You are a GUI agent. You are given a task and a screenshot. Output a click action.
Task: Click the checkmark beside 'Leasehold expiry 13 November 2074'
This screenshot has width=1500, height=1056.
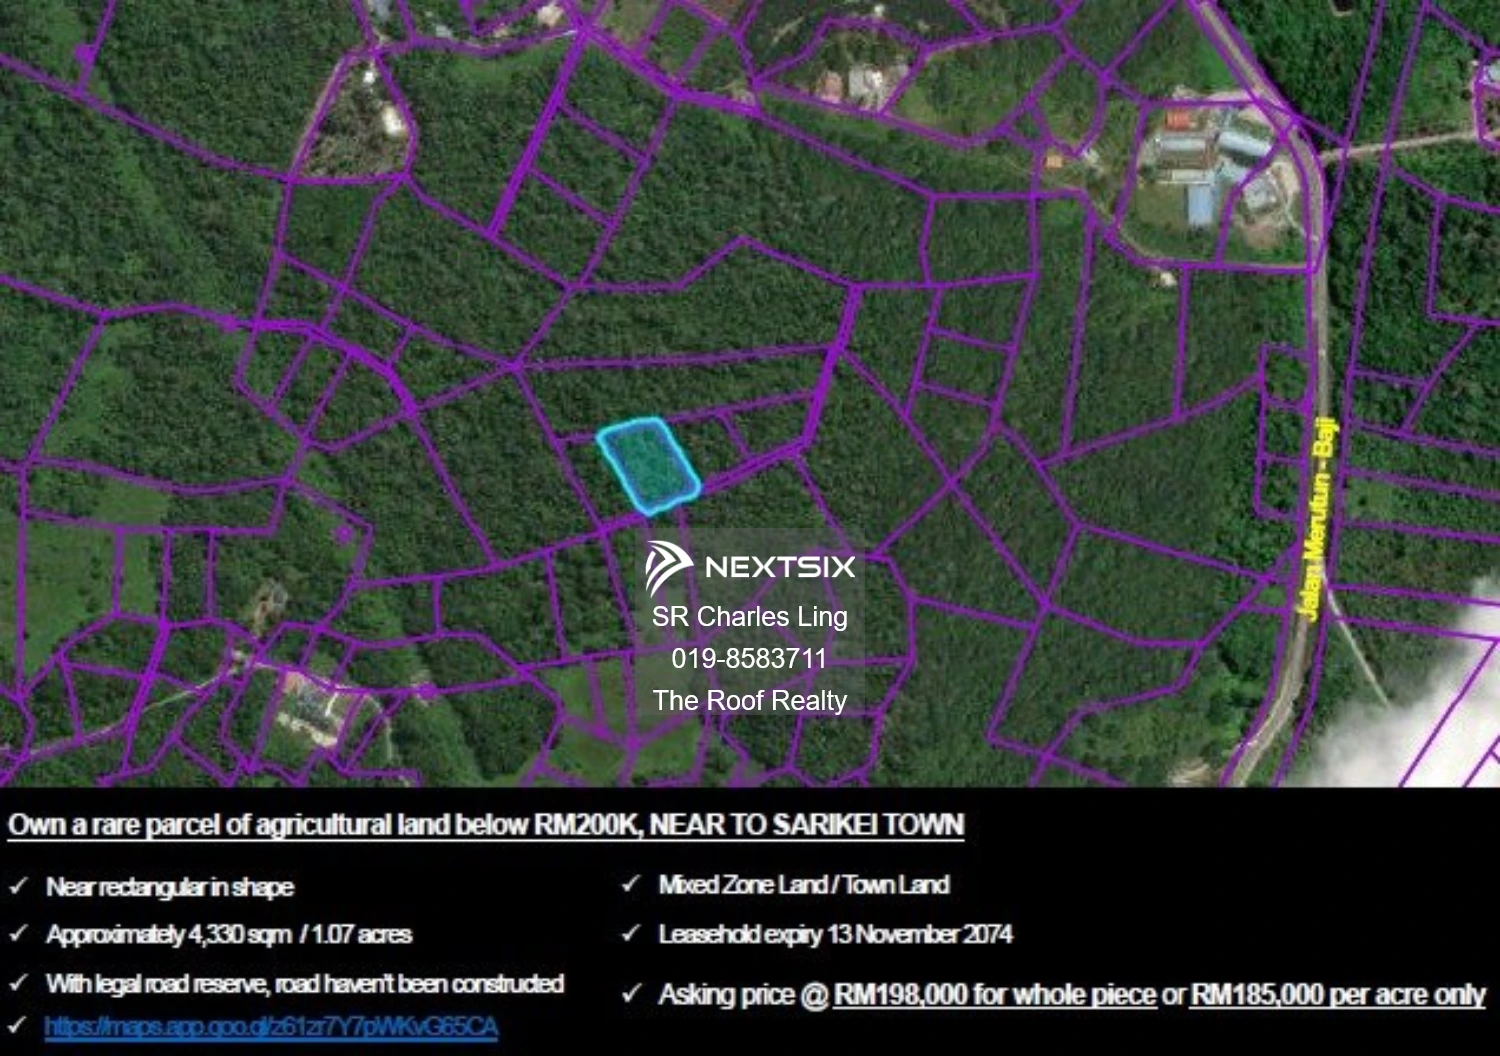click(x=631, y=934)
